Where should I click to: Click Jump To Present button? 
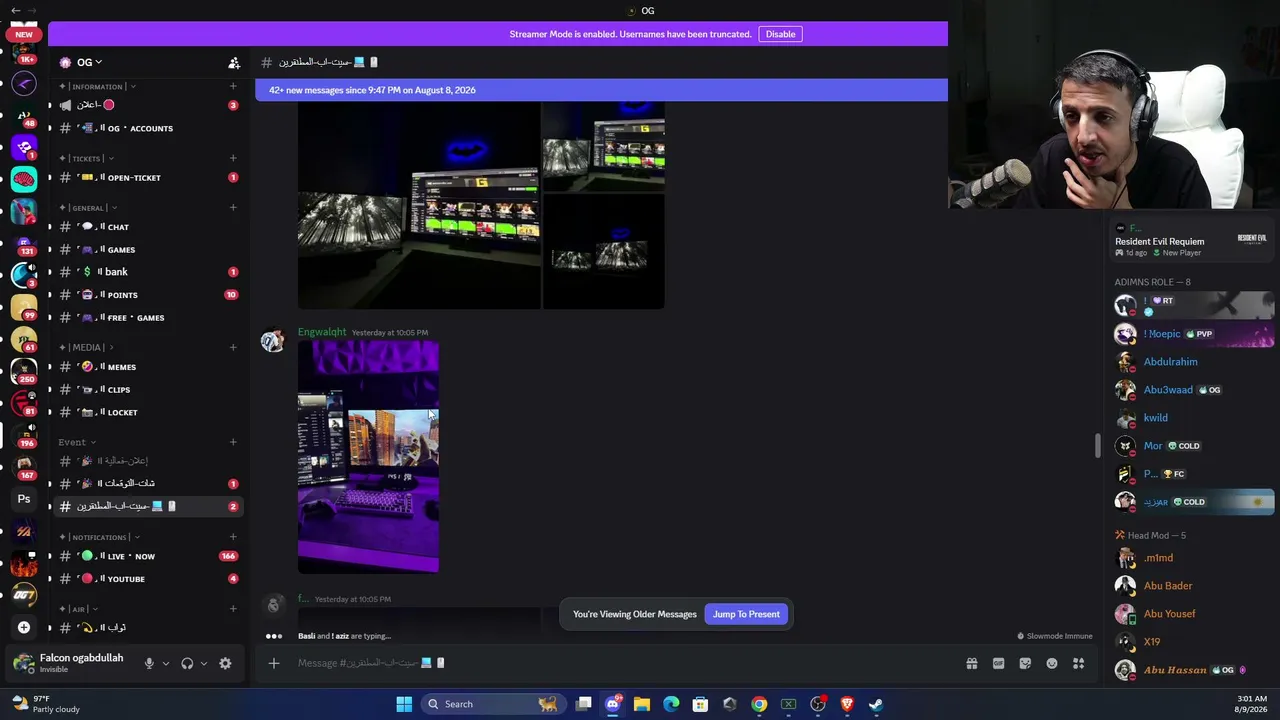point(746,614)
